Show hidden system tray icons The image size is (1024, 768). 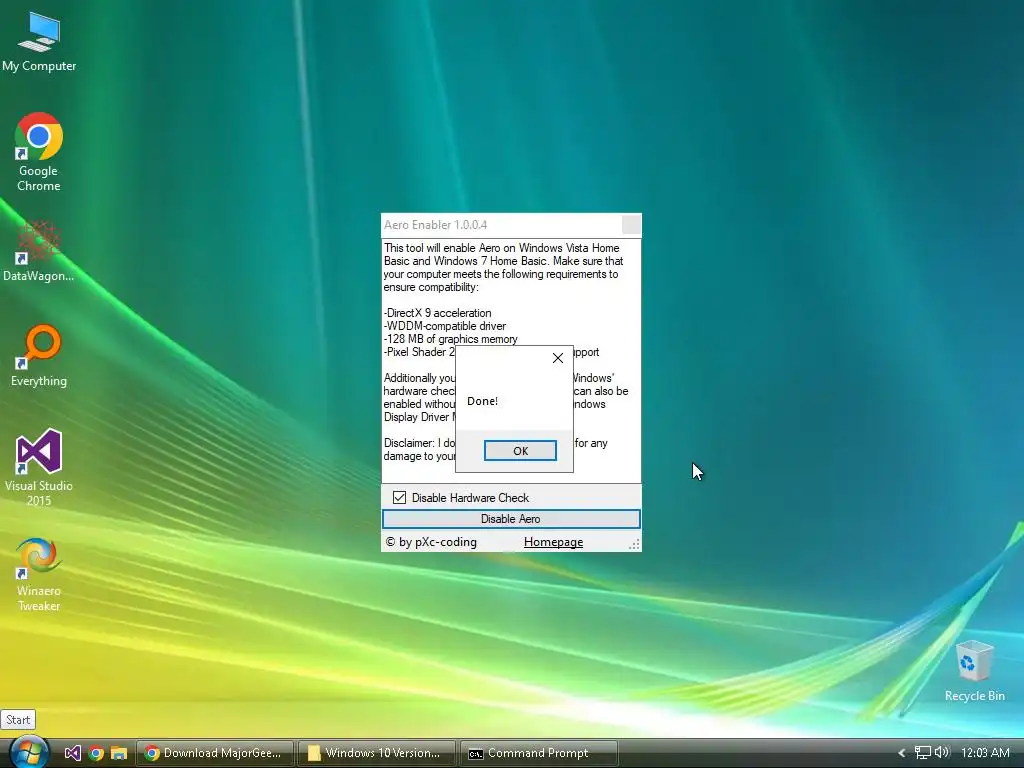(x=902, y=753)
